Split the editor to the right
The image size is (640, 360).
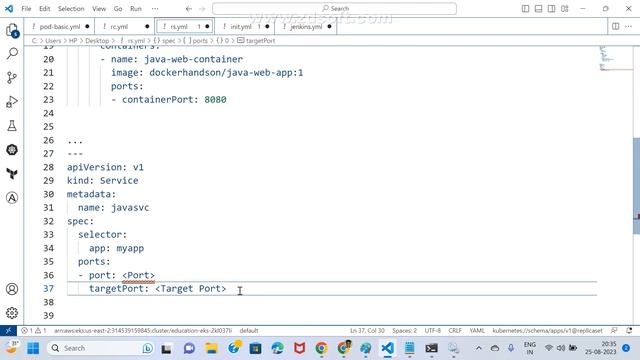[x=616, y=27]
